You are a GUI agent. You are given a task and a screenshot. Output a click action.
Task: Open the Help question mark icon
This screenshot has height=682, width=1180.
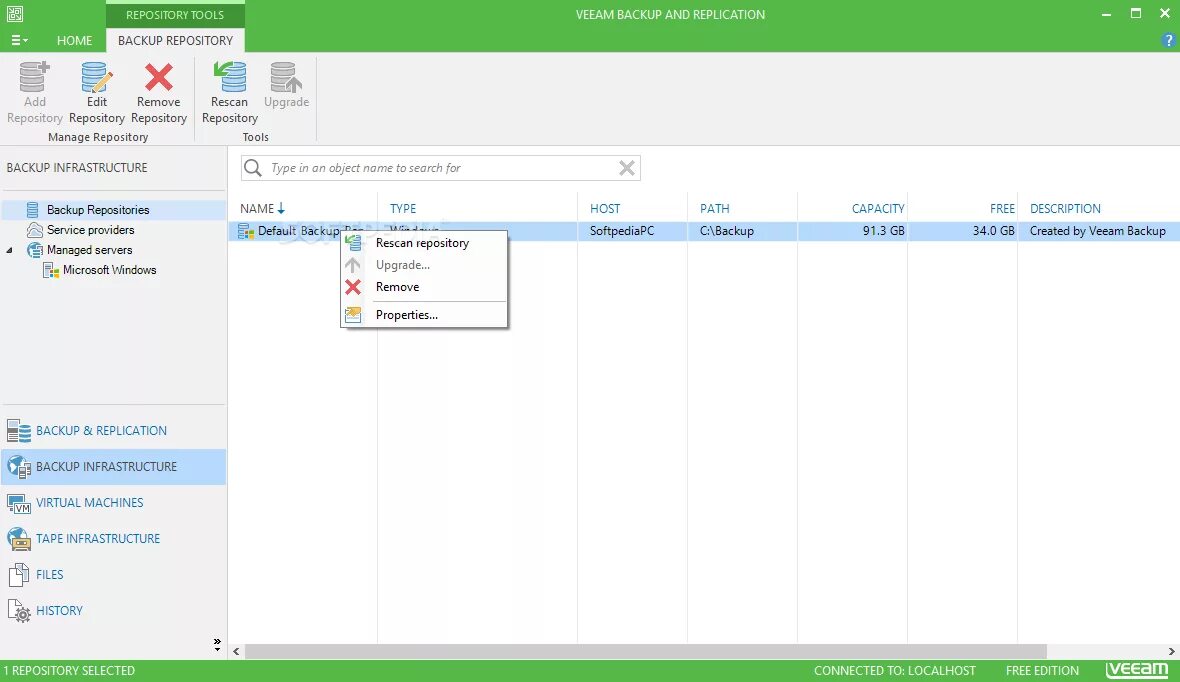pyautogui.click(x=1168, y=41)
